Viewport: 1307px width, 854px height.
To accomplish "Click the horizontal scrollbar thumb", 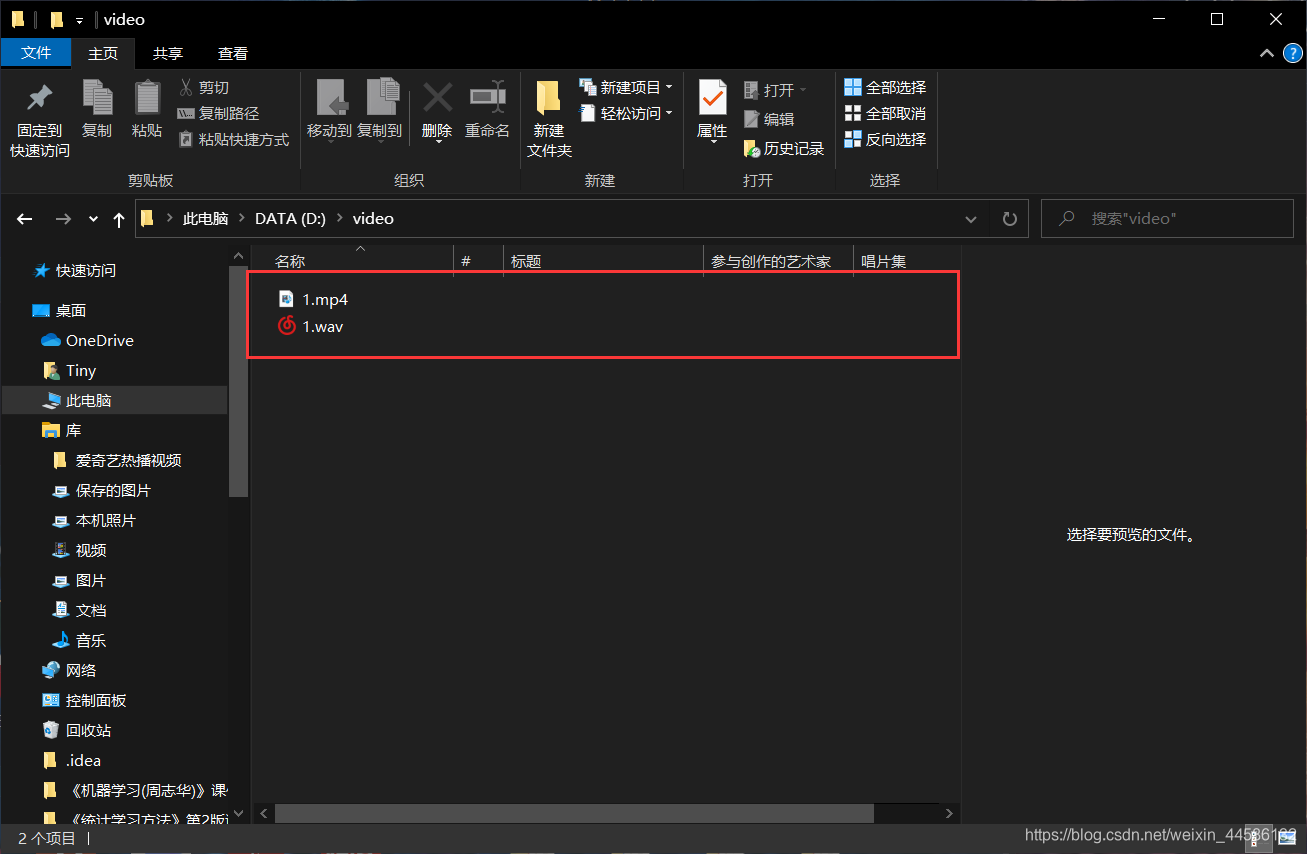I will (x=574, y=814).
